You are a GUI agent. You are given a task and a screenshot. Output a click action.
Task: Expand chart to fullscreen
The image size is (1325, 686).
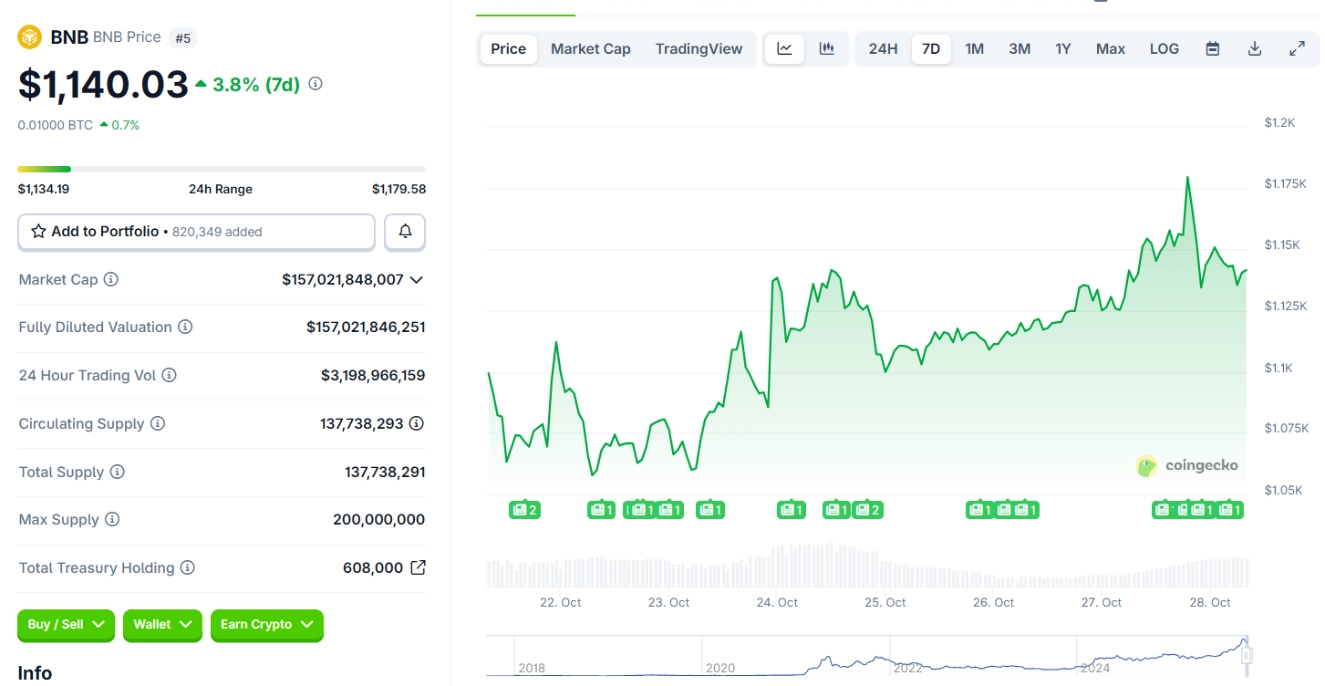(x=1297, y=49)
